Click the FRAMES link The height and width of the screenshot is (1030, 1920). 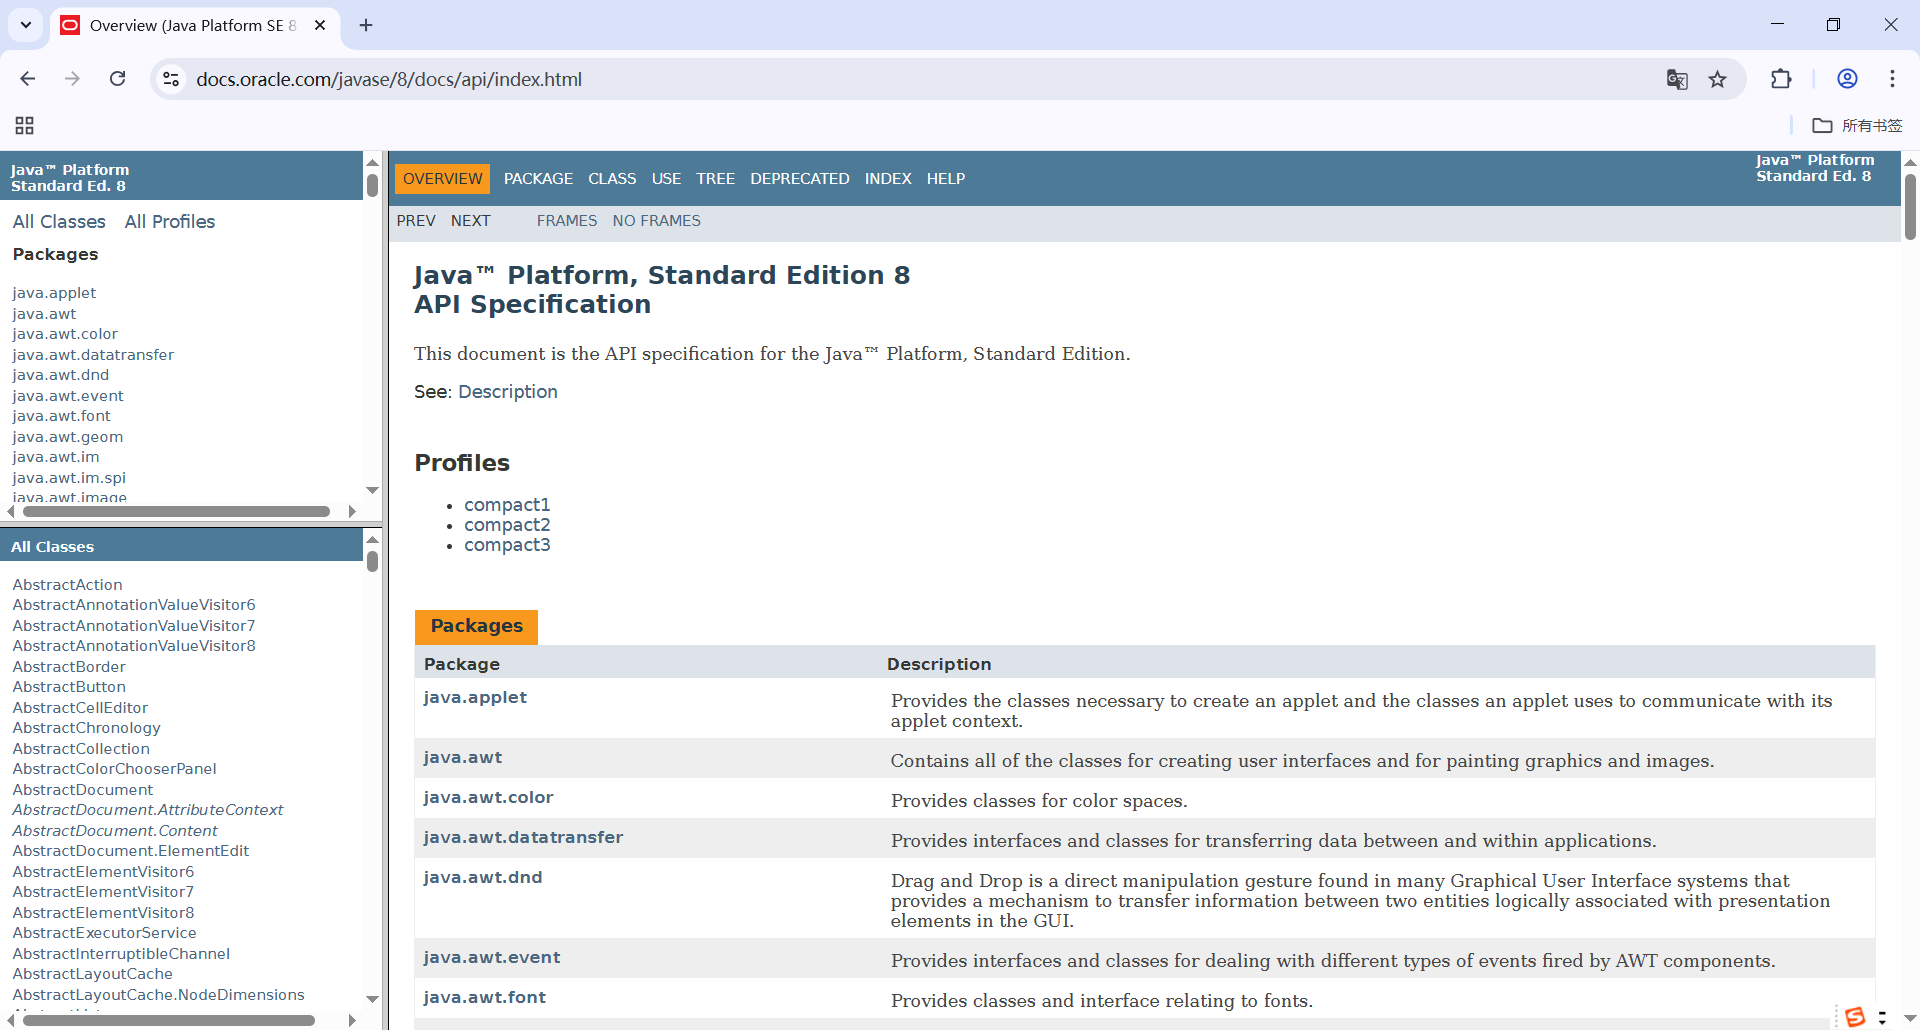(x=567, y=220)
